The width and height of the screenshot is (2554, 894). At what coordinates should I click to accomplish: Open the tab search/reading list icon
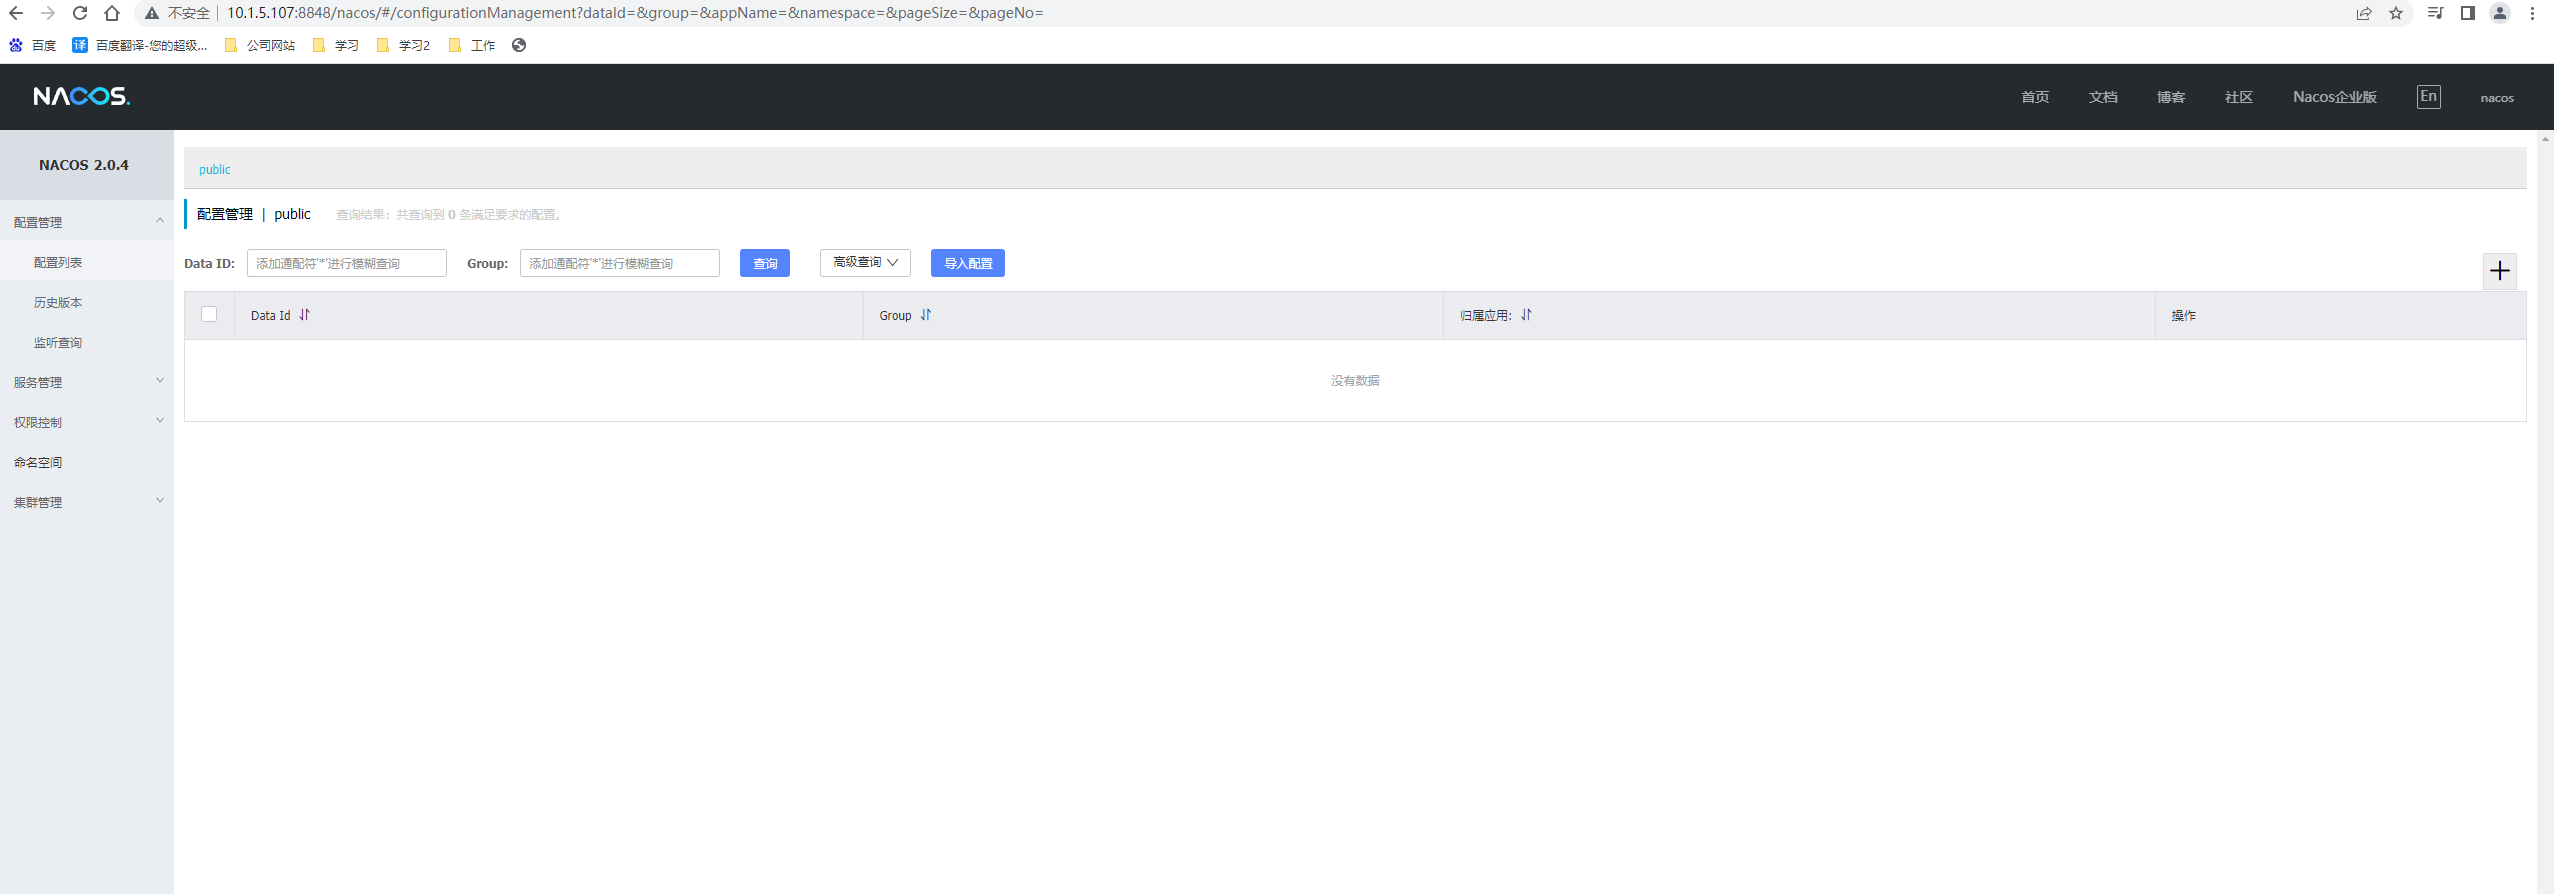(x=2436, y=13)
